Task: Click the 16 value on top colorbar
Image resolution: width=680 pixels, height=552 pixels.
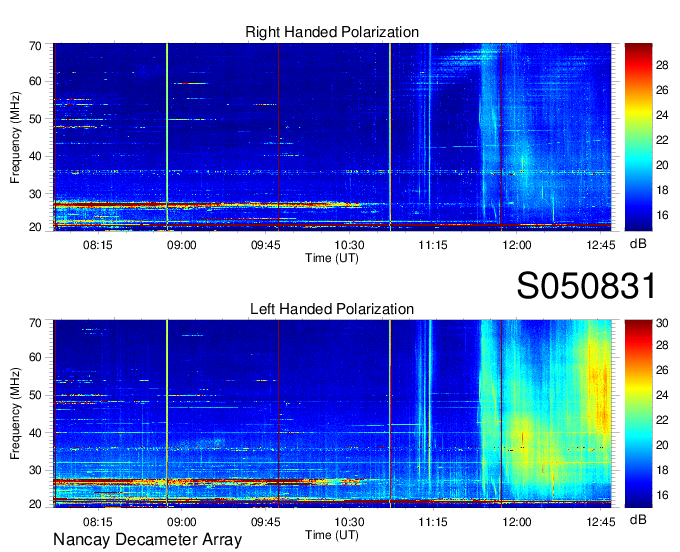Action: (x=662, y=215)
